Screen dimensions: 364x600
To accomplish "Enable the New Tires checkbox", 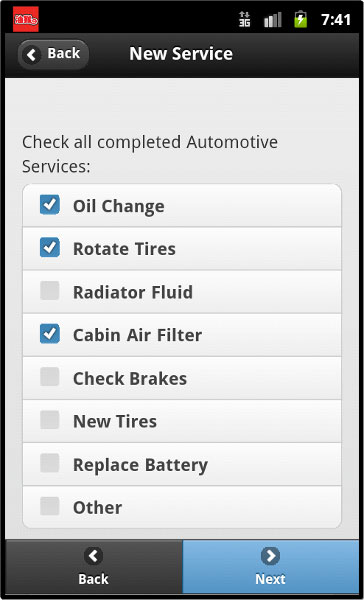I will (x=50, y=420).
